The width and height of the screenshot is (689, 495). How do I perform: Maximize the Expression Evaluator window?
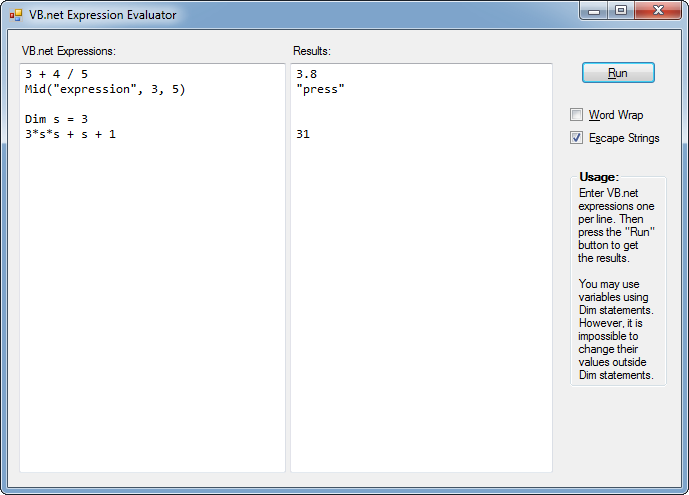coord(620,11)
